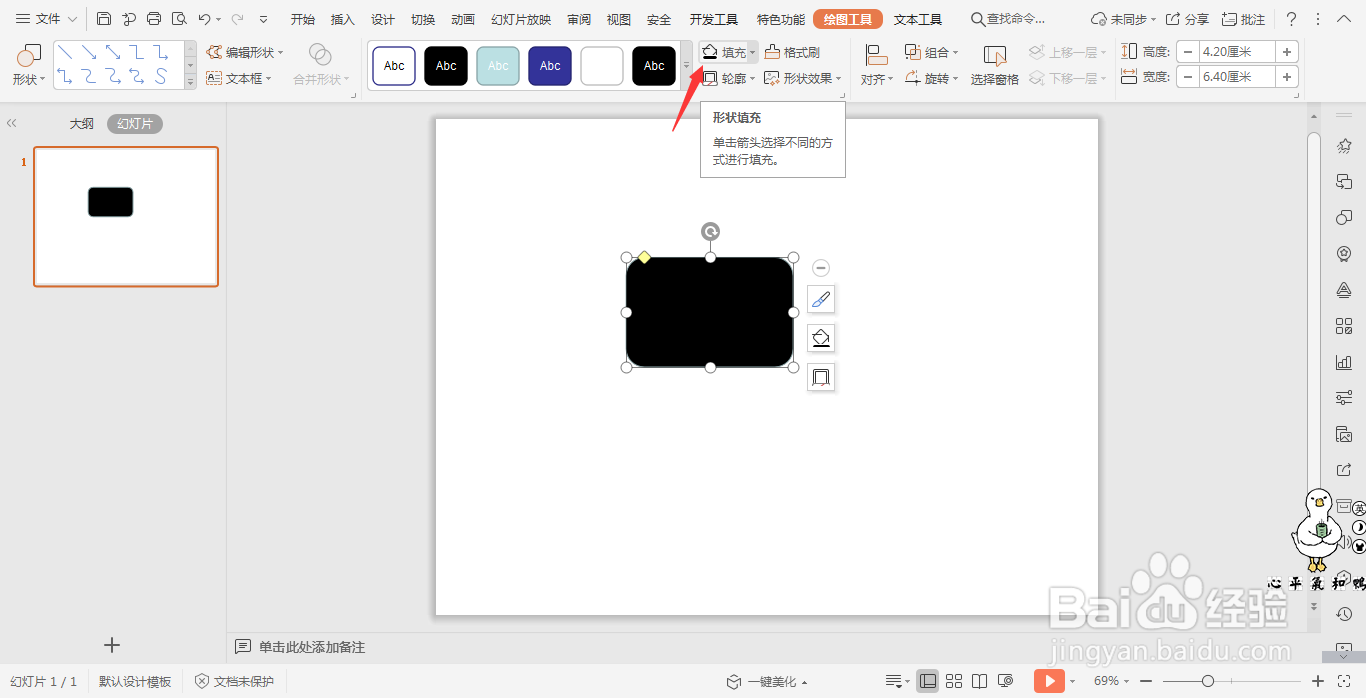Increase height with the plus stepper
This screenshot has height=698, width=1366.
click(1287, 52)
